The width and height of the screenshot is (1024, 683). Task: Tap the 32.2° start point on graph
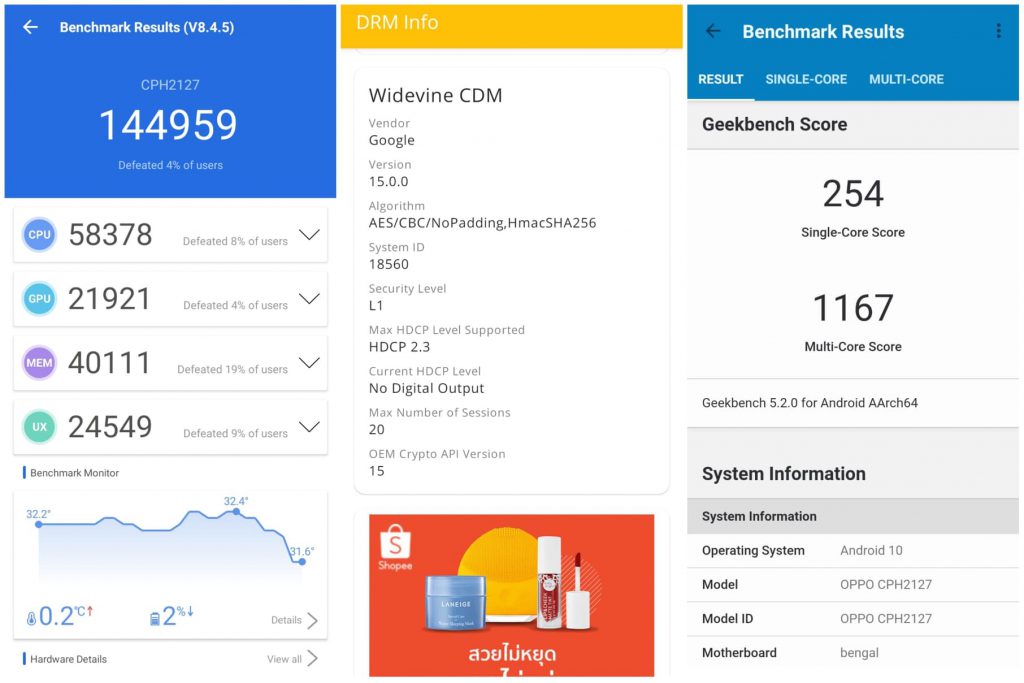tap(39, 524)
